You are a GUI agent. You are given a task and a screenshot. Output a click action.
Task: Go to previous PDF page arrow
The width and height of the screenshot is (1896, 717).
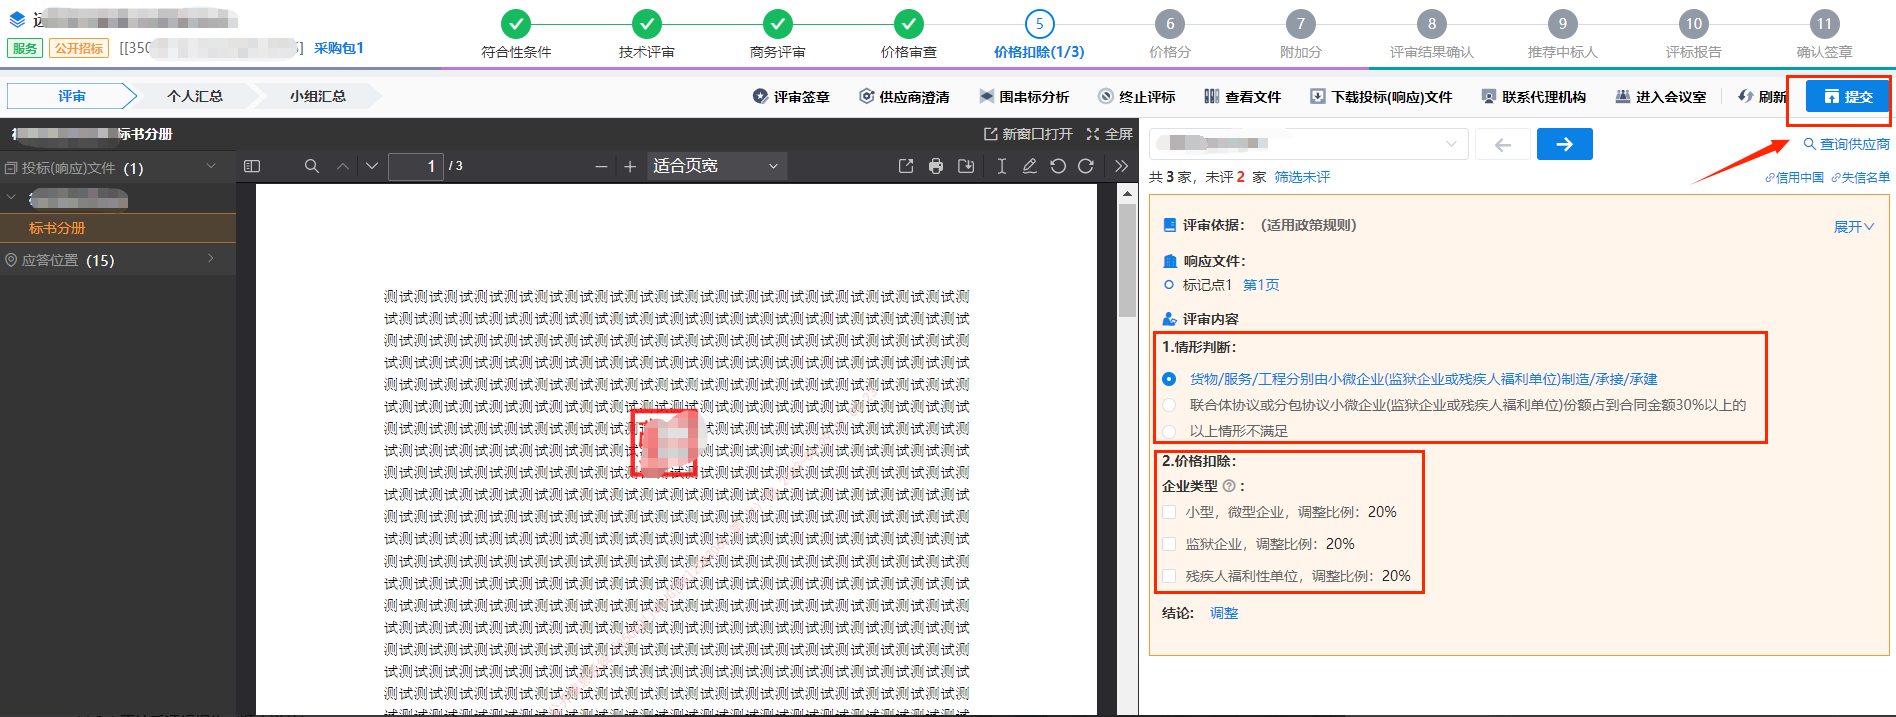pyautogui.click(x=343, y=166)
